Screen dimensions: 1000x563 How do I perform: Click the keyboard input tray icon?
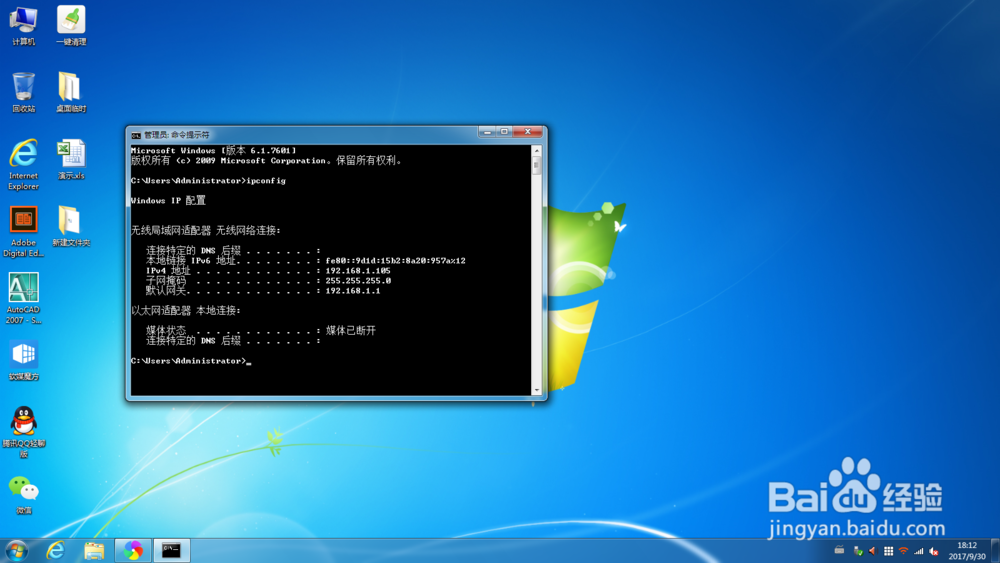pos(839,550)
